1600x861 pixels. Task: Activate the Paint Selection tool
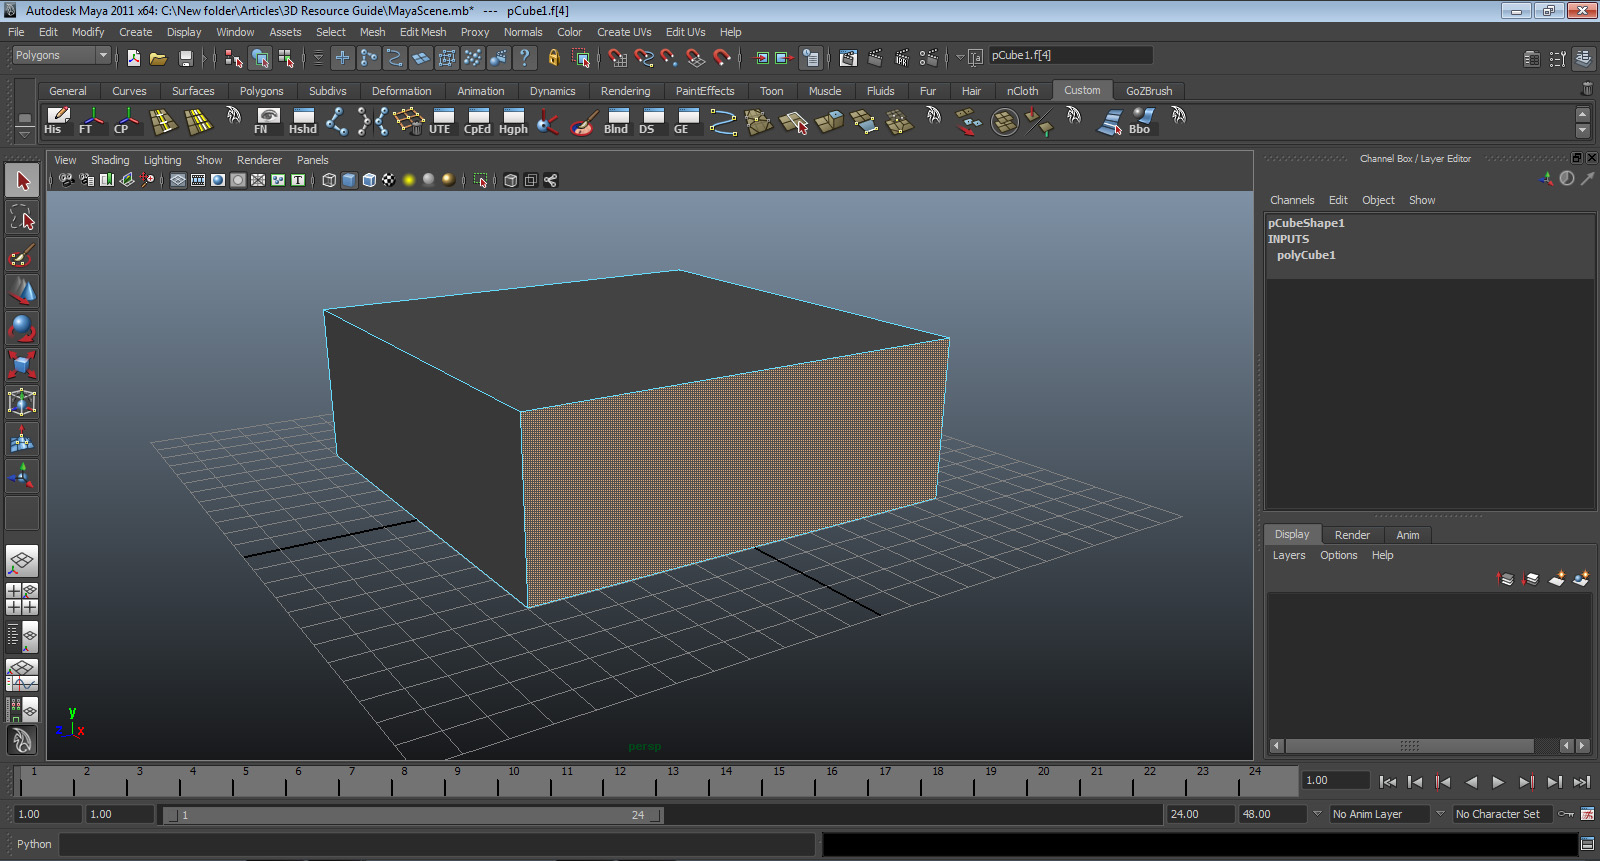22,256
